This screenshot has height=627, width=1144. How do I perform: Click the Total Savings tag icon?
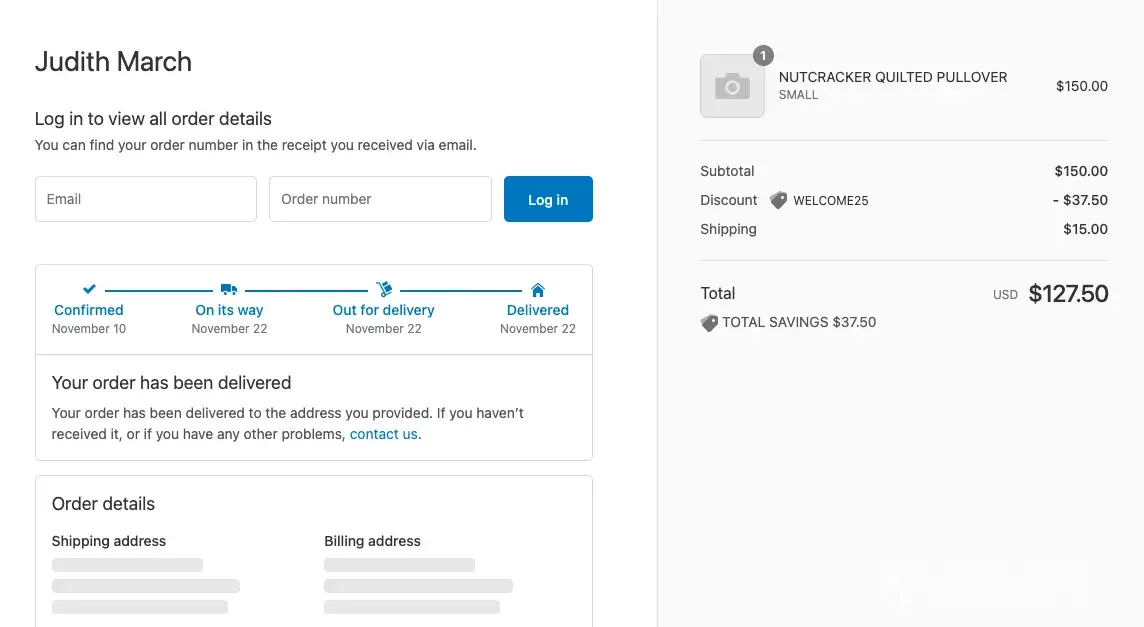click(x=709, y=323)
